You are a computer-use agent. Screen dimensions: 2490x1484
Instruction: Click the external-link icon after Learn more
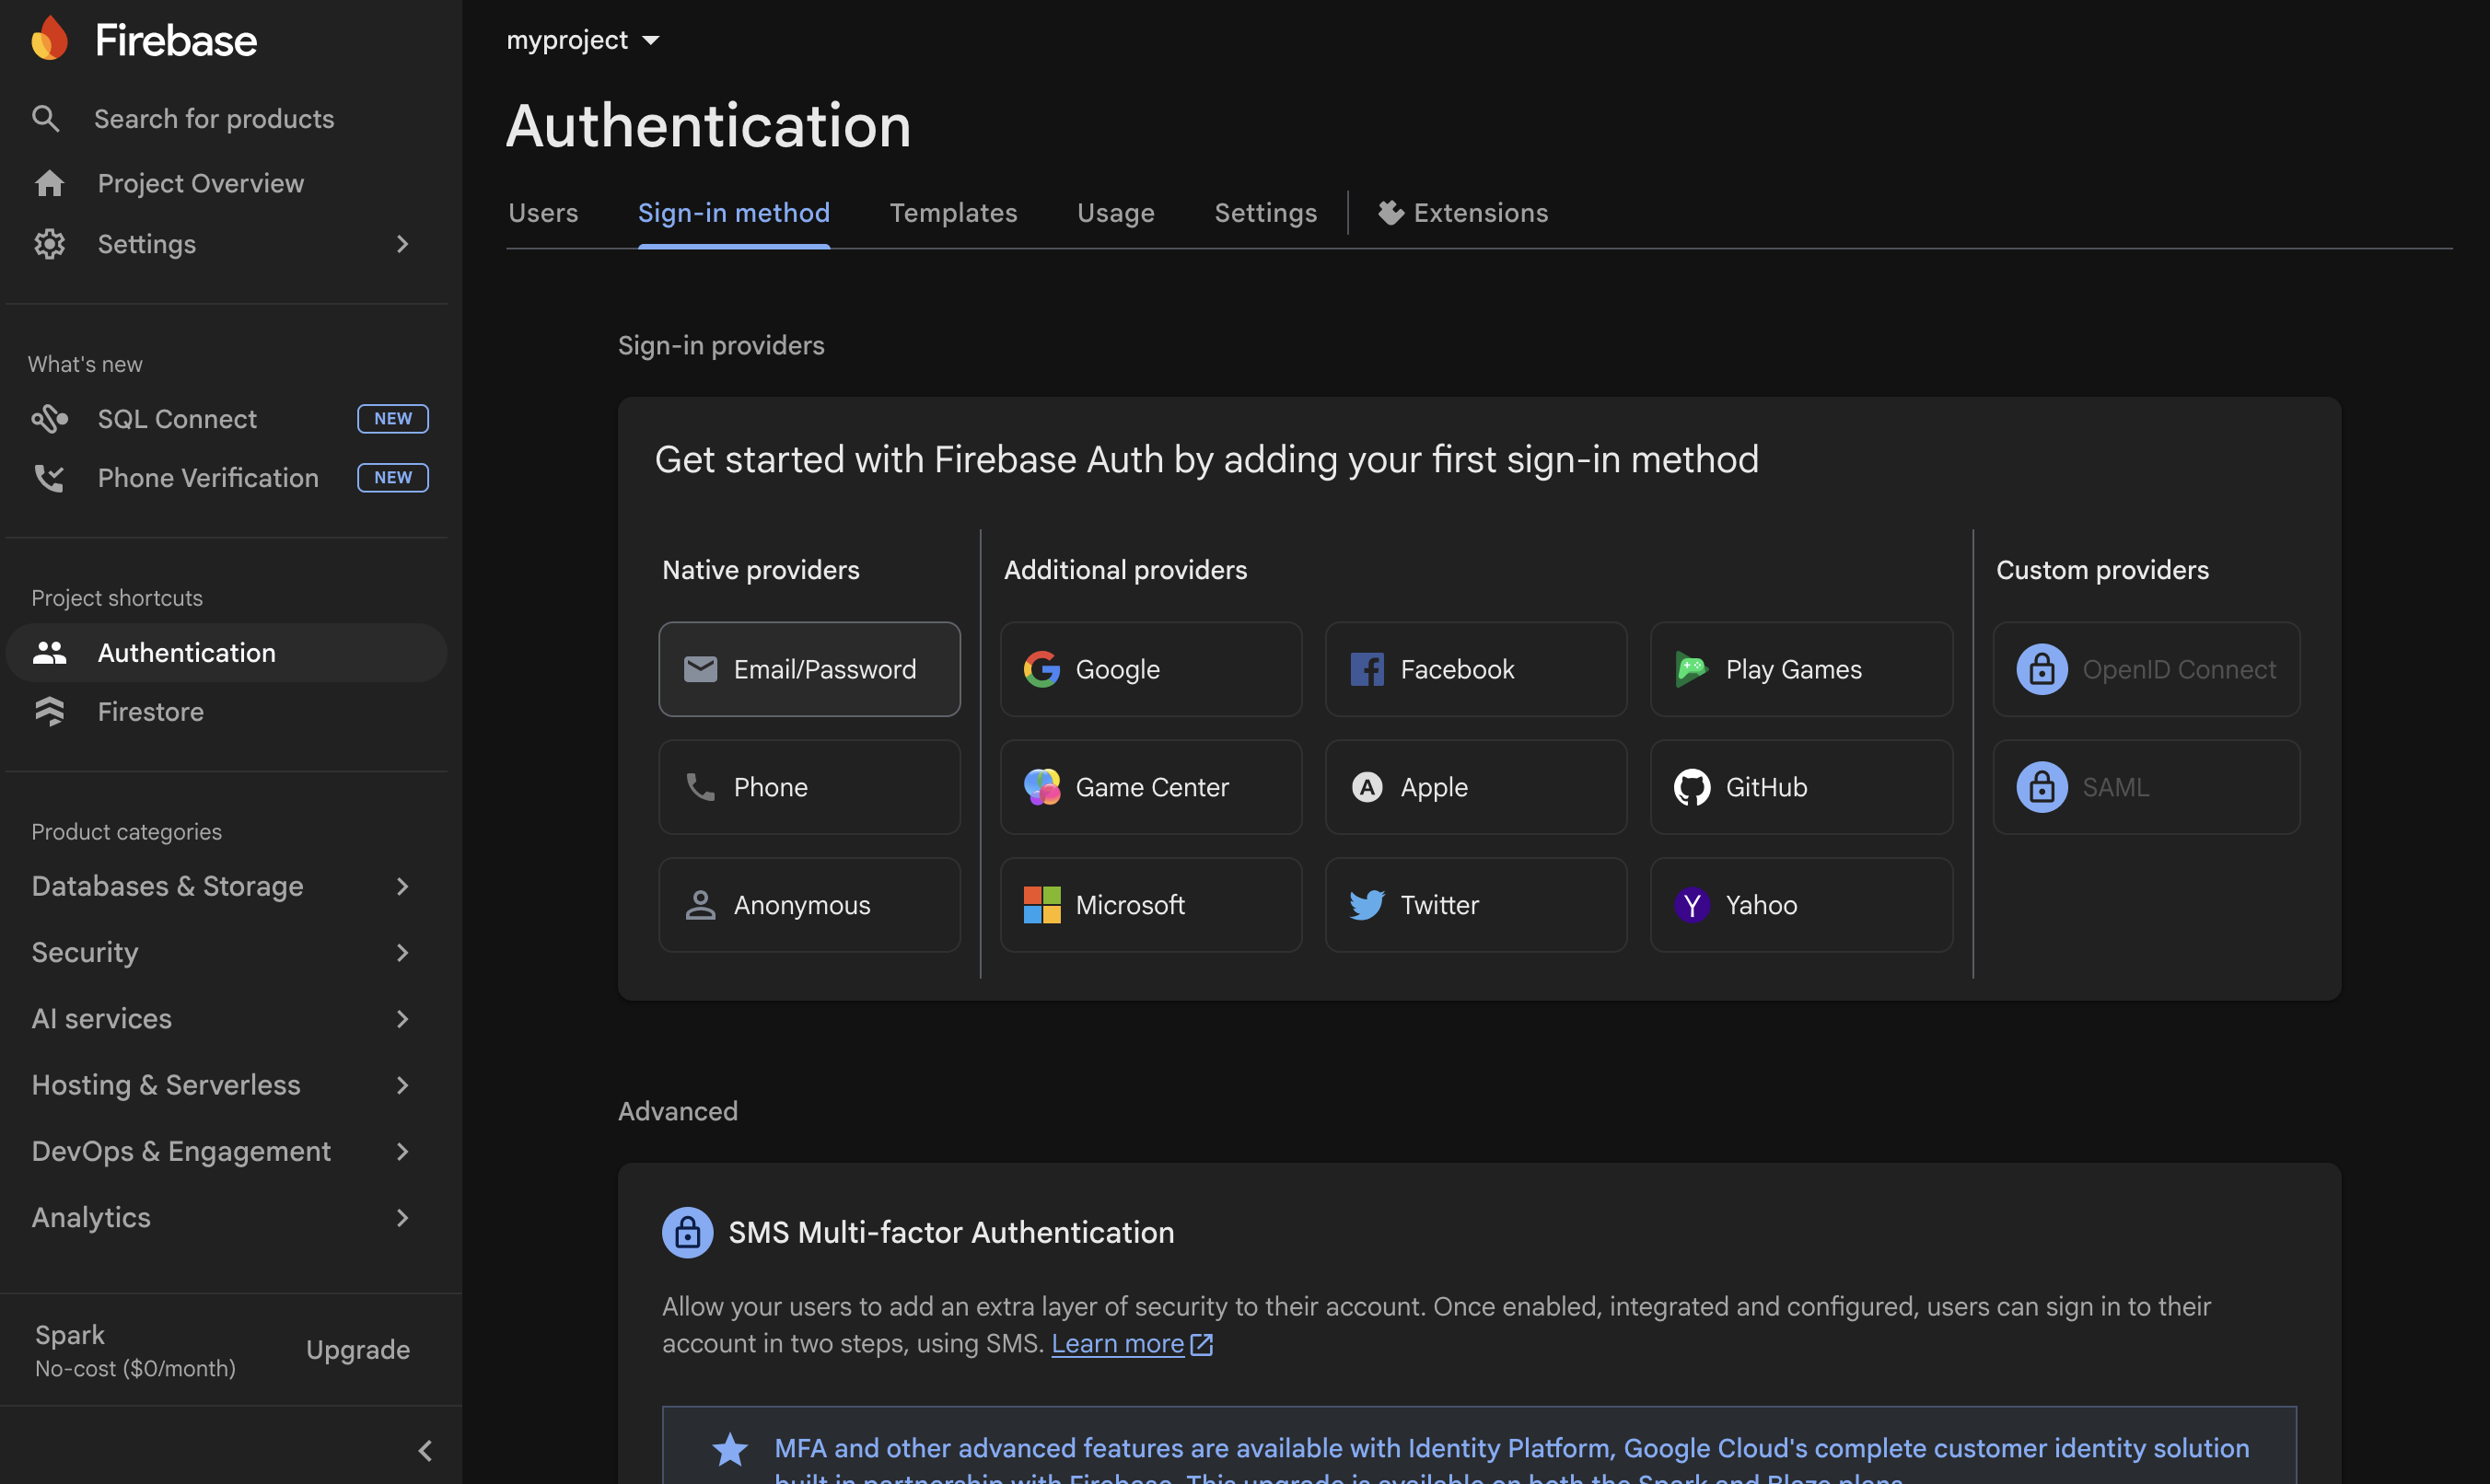1202,1344
